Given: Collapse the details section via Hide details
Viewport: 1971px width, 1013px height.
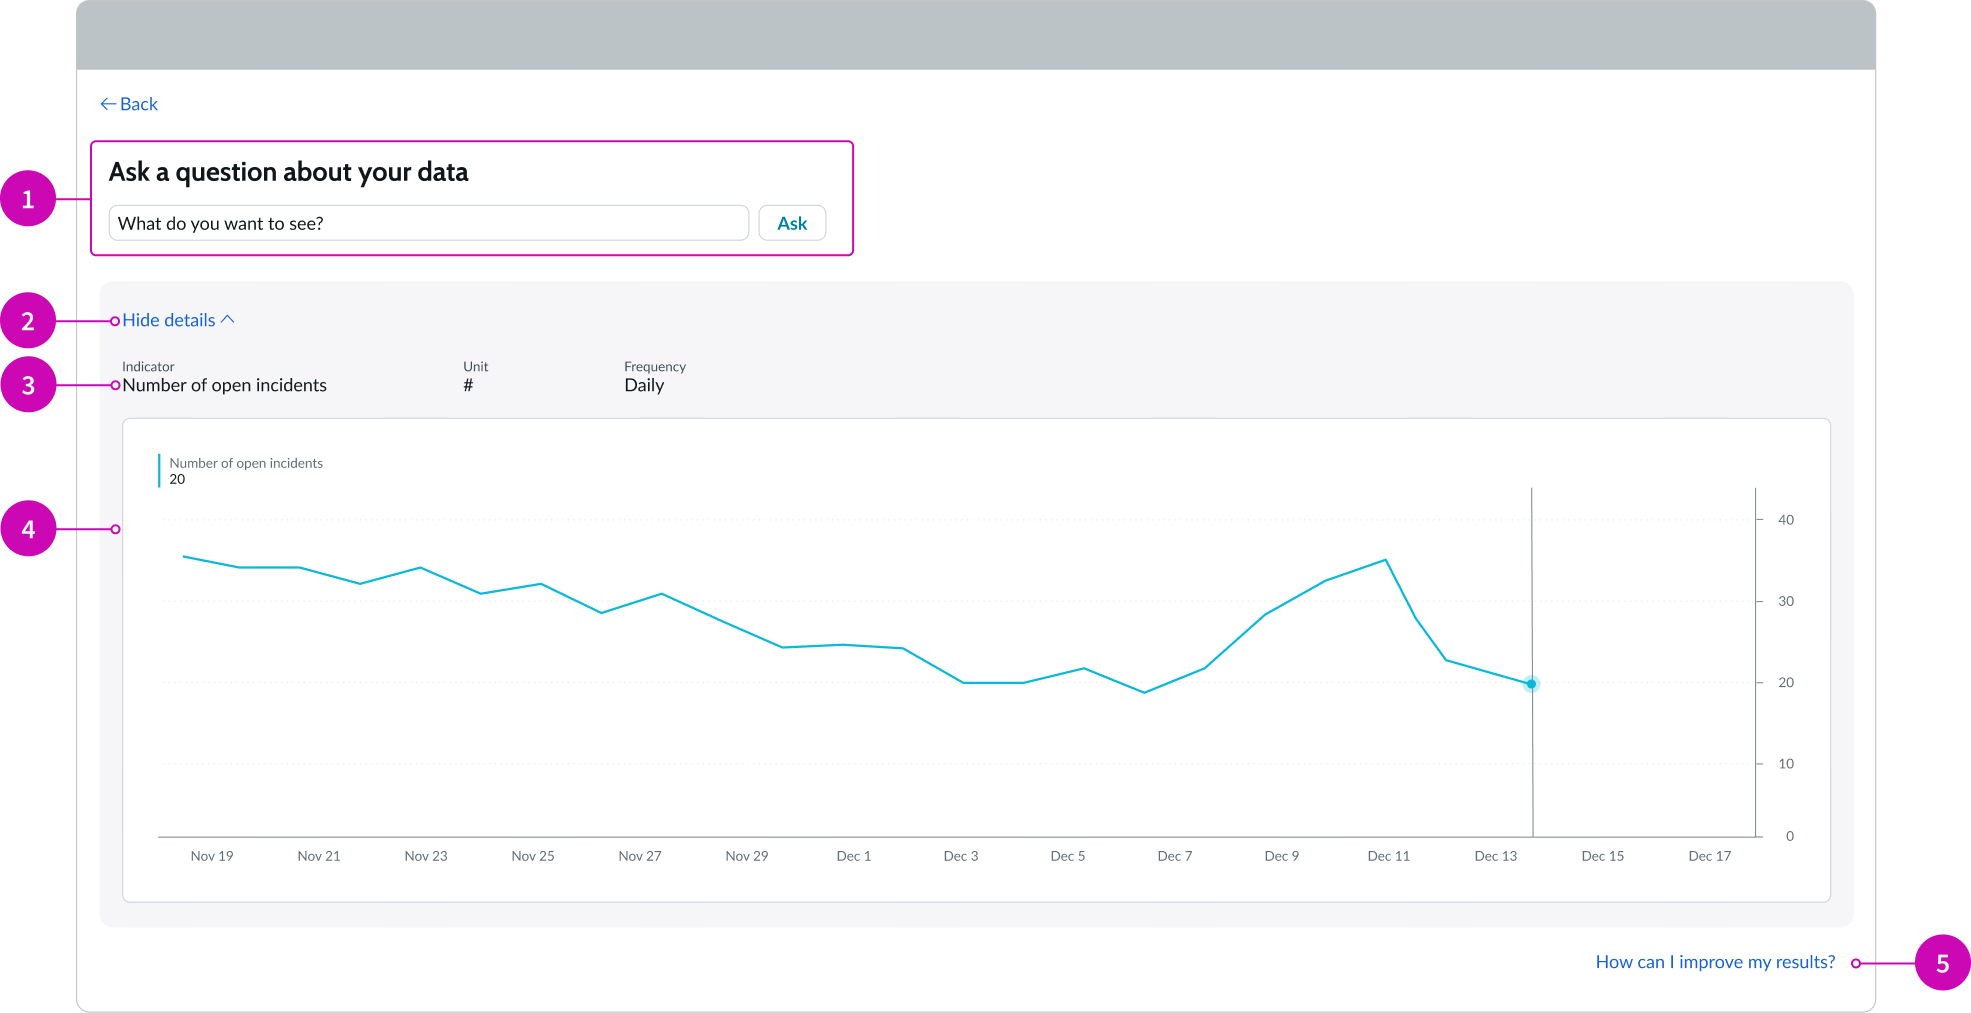Looking at the screenshot, I should point(168,319).
